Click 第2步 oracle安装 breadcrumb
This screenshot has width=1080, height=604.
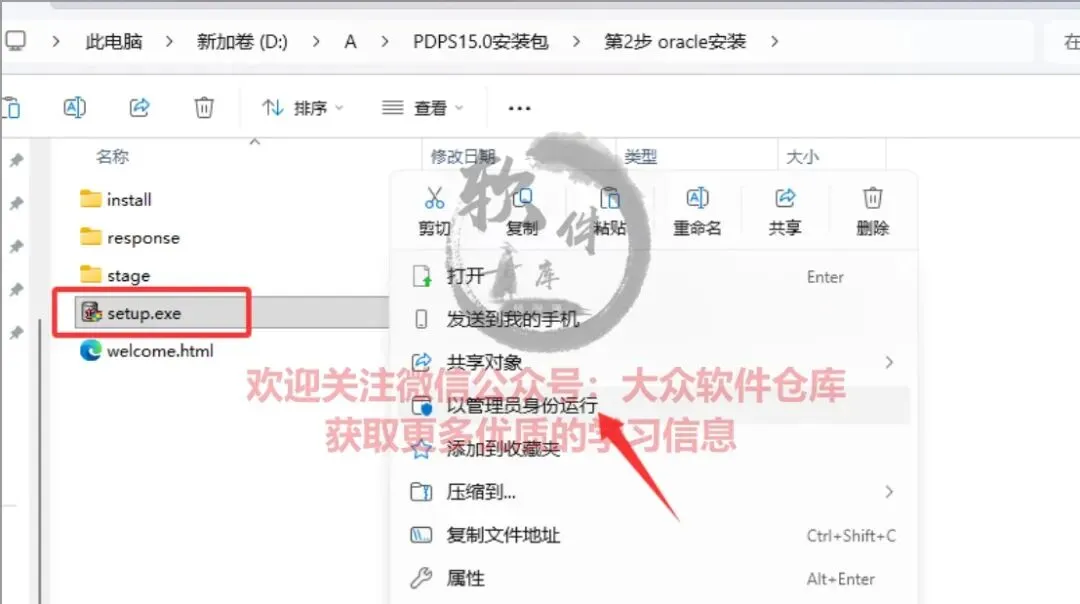(675, 42)
